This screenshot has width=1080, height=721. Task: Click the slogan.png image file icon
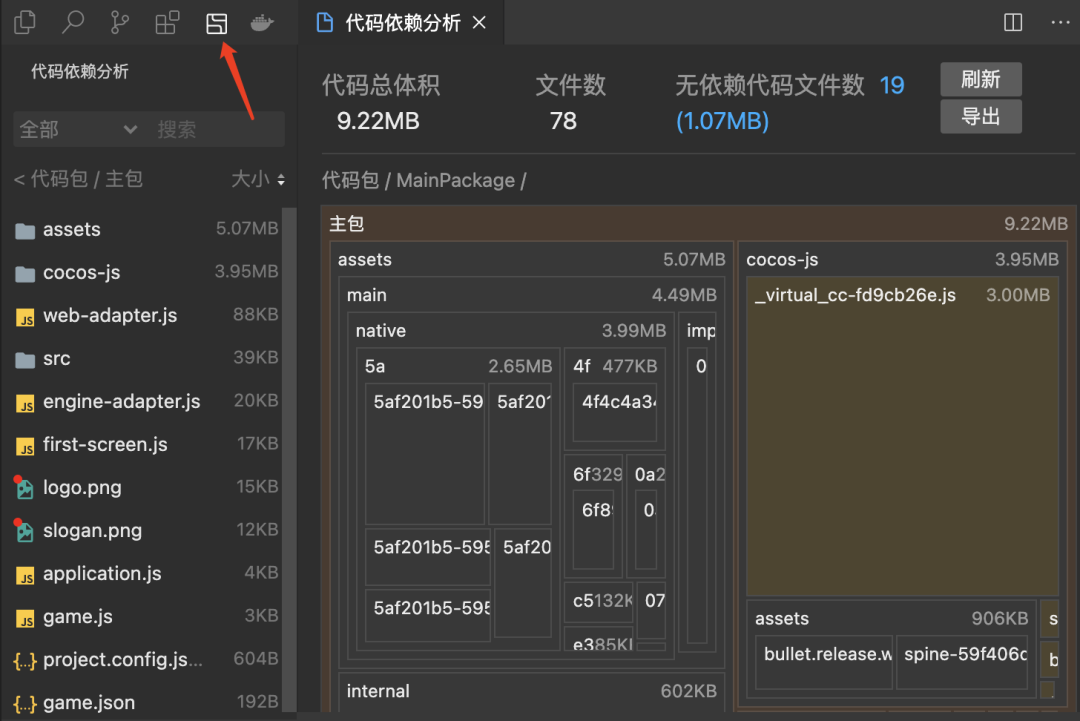[x=25, y=531]
